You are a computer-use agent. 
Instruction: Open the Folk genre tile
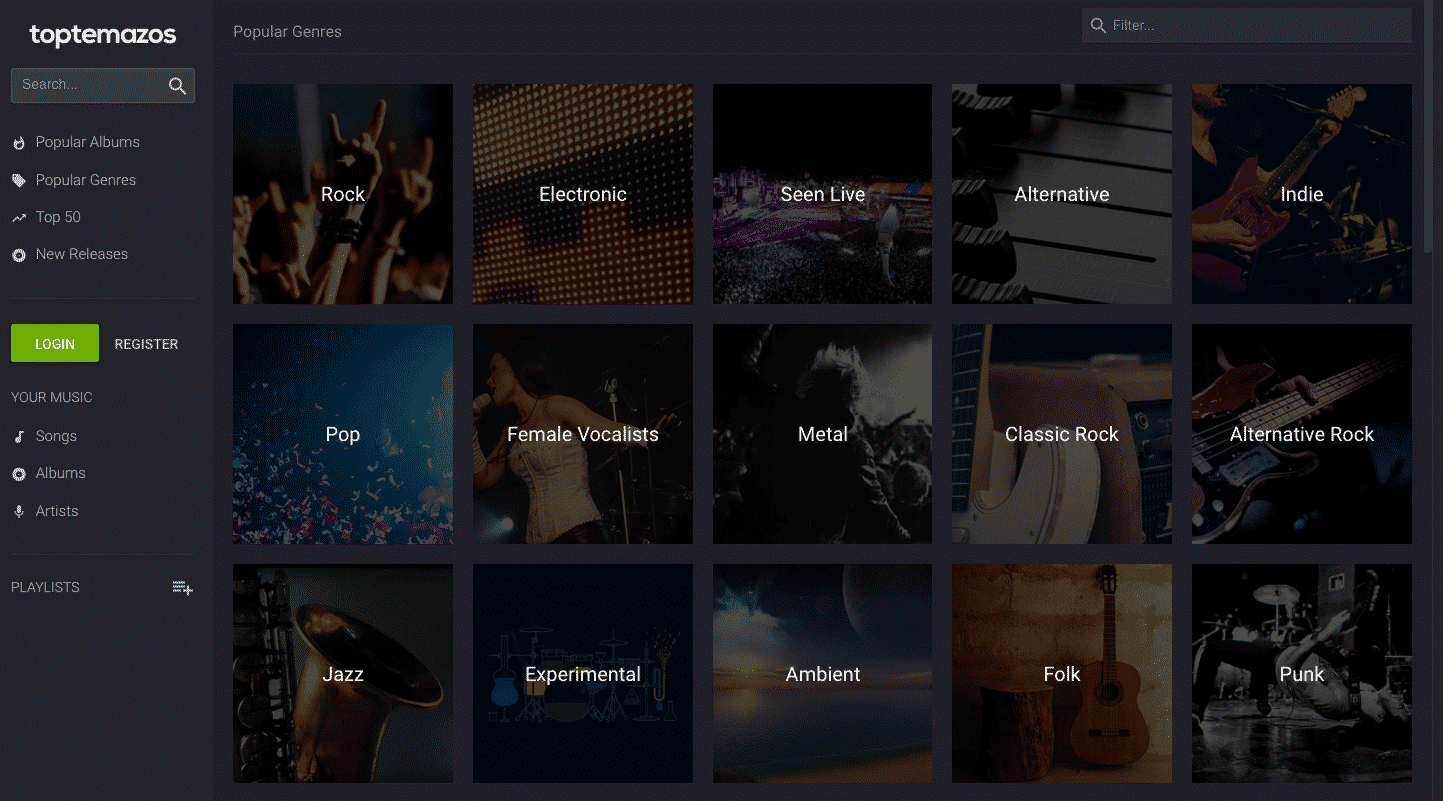point(1062,673)
